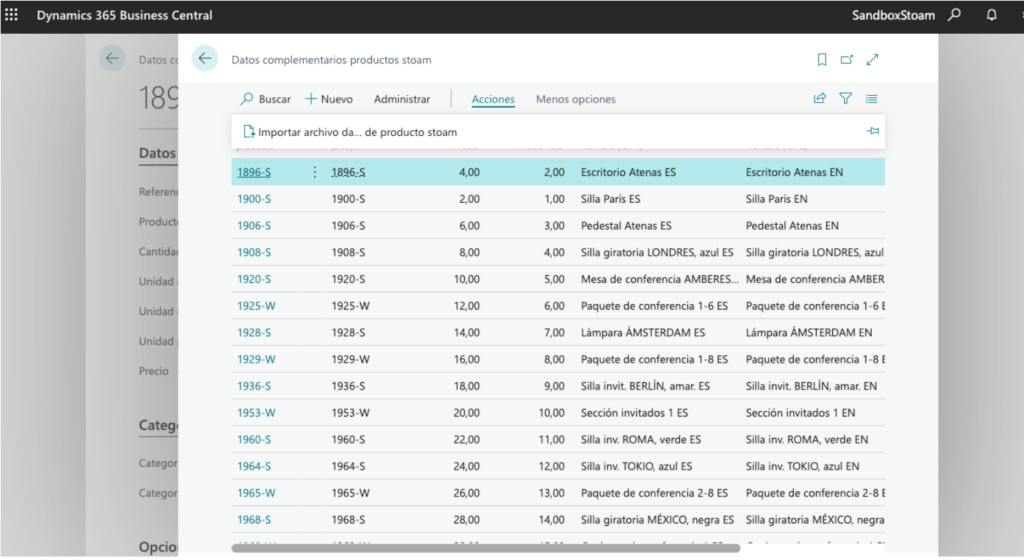Select cell 'Pedestal Atenas ES'
The image size is (1024, 560).
[x=626, y=226]
